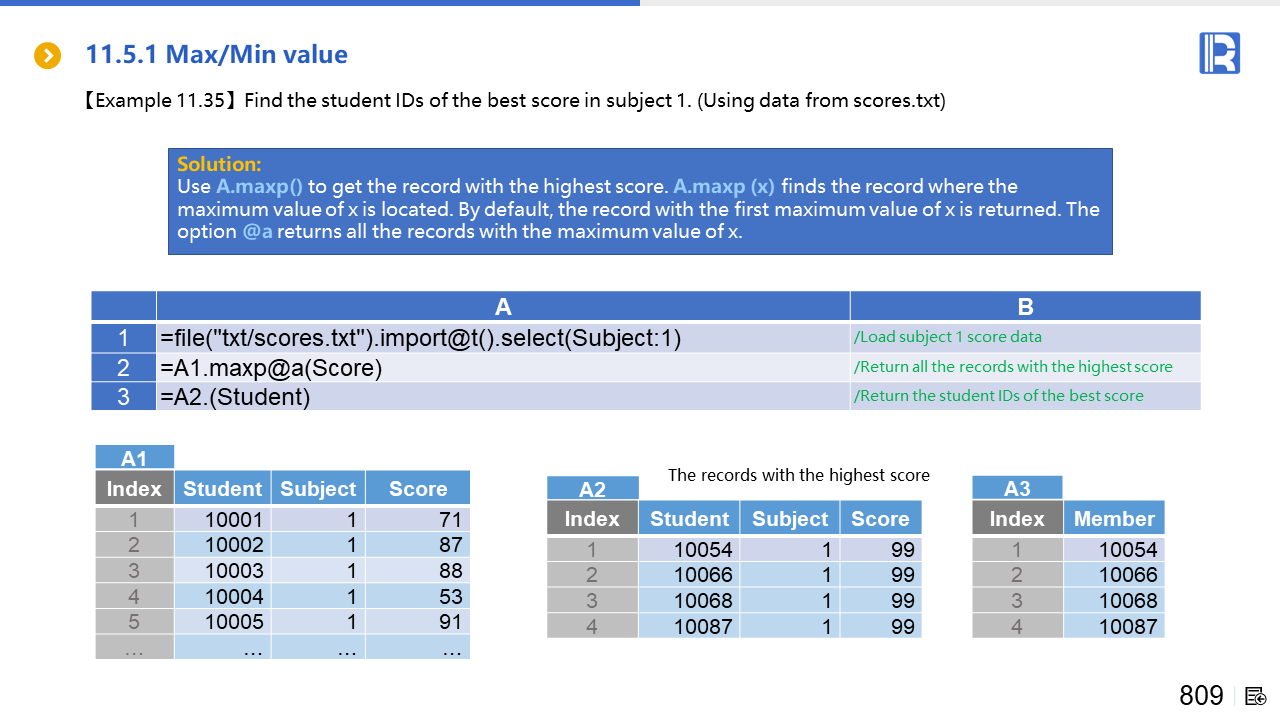
Task: Click the return-to-contents icon beside page number
Action: 1257,696
